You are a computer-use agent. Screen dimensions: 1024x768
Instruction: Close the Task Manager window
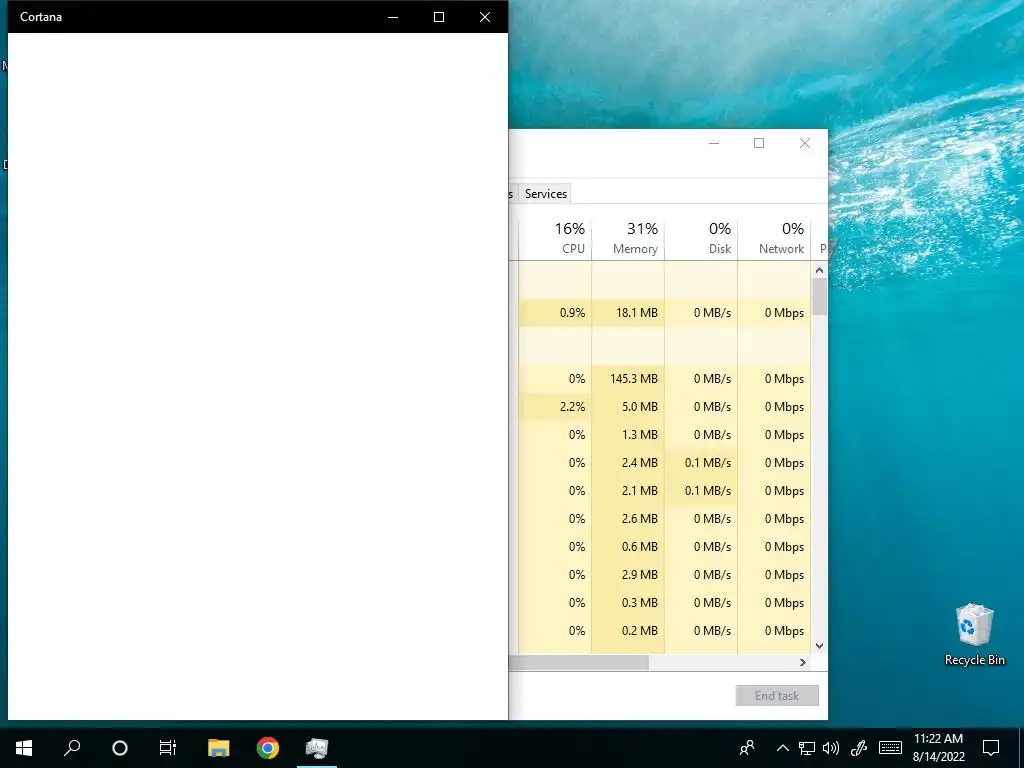point(805,143)
